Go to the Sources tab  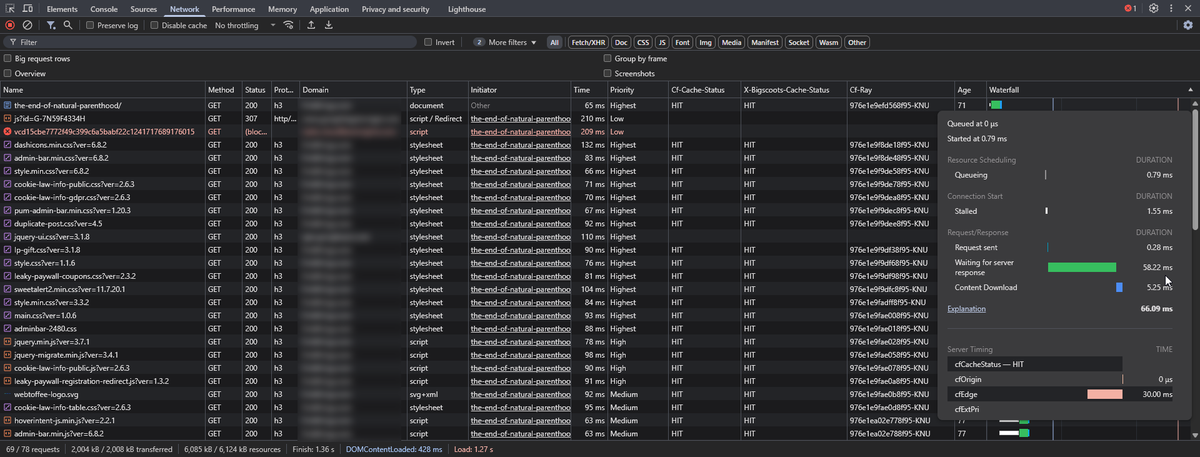coord(143,9)
